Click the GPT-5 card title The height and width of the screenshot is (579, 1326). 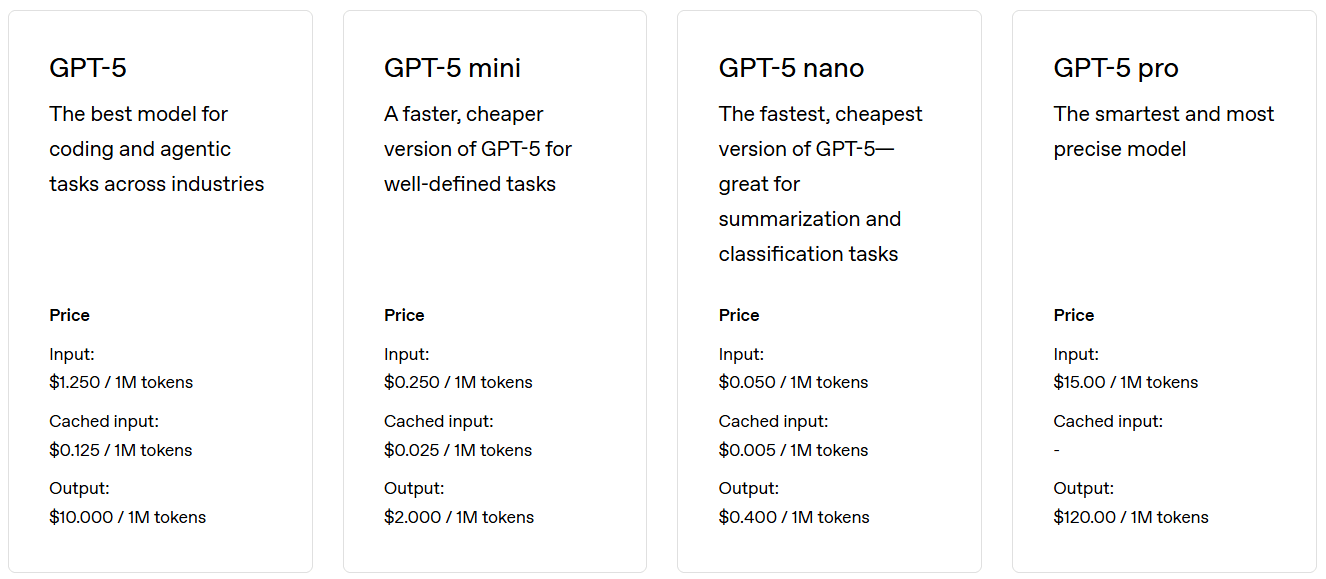click(88, 68)
